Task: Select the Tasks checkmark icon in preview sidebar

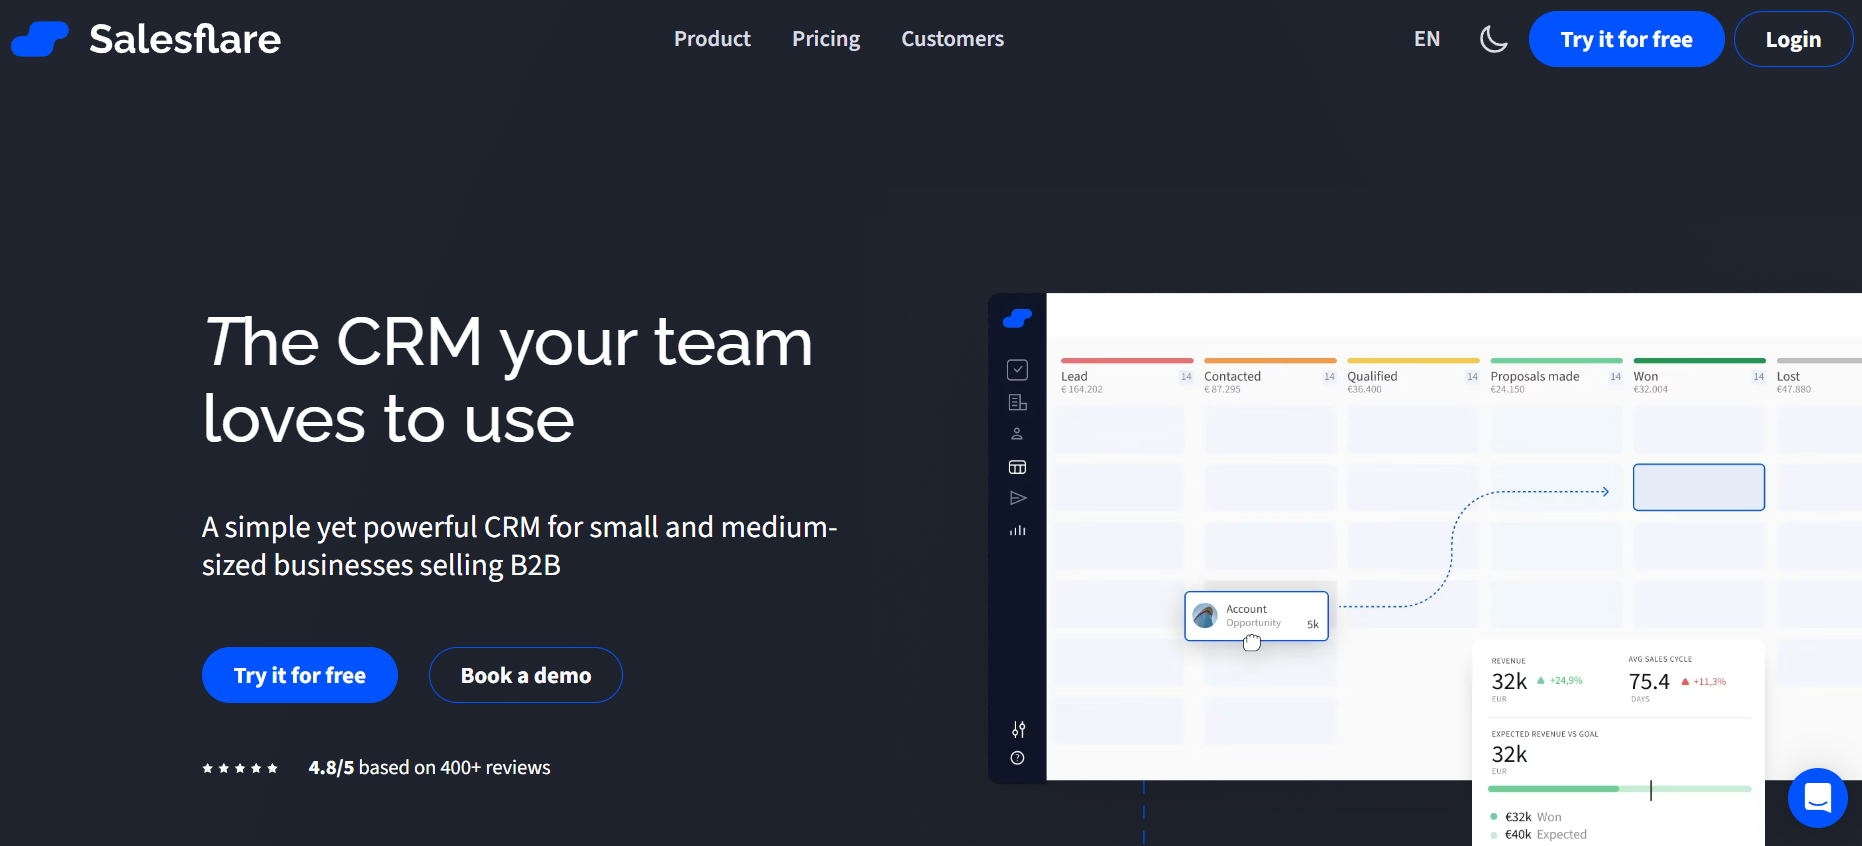Action: [x=1017, y=370]
